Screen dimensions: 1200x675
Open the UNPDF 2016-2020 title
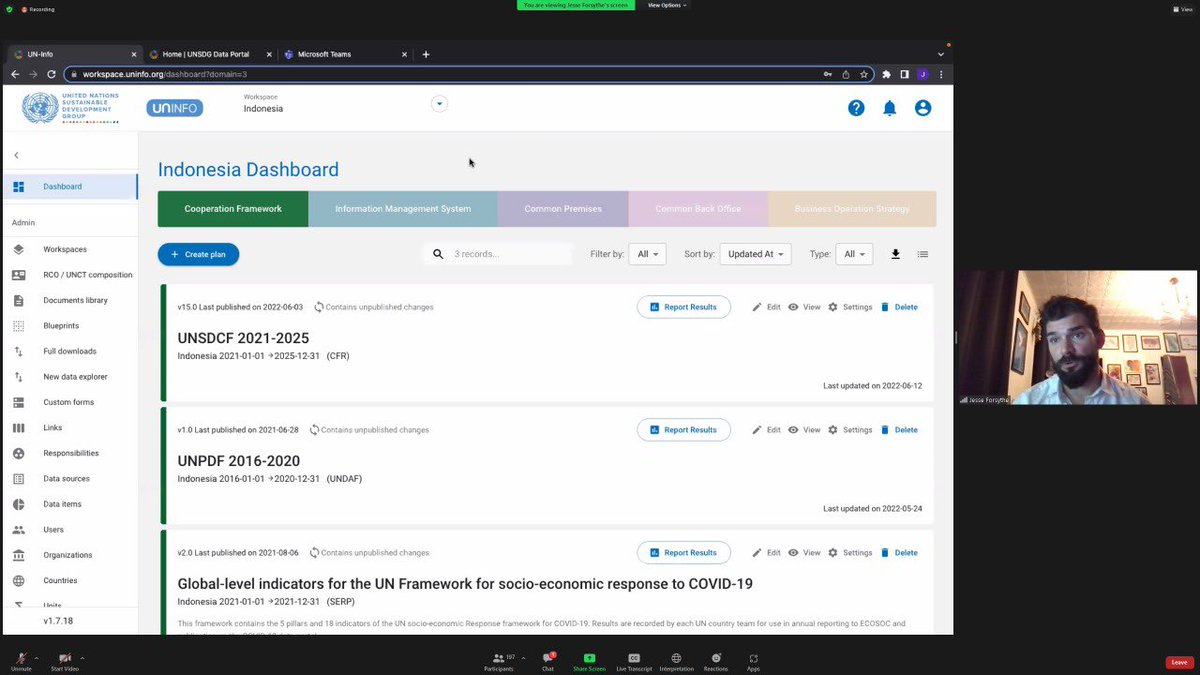click(238, 461)
